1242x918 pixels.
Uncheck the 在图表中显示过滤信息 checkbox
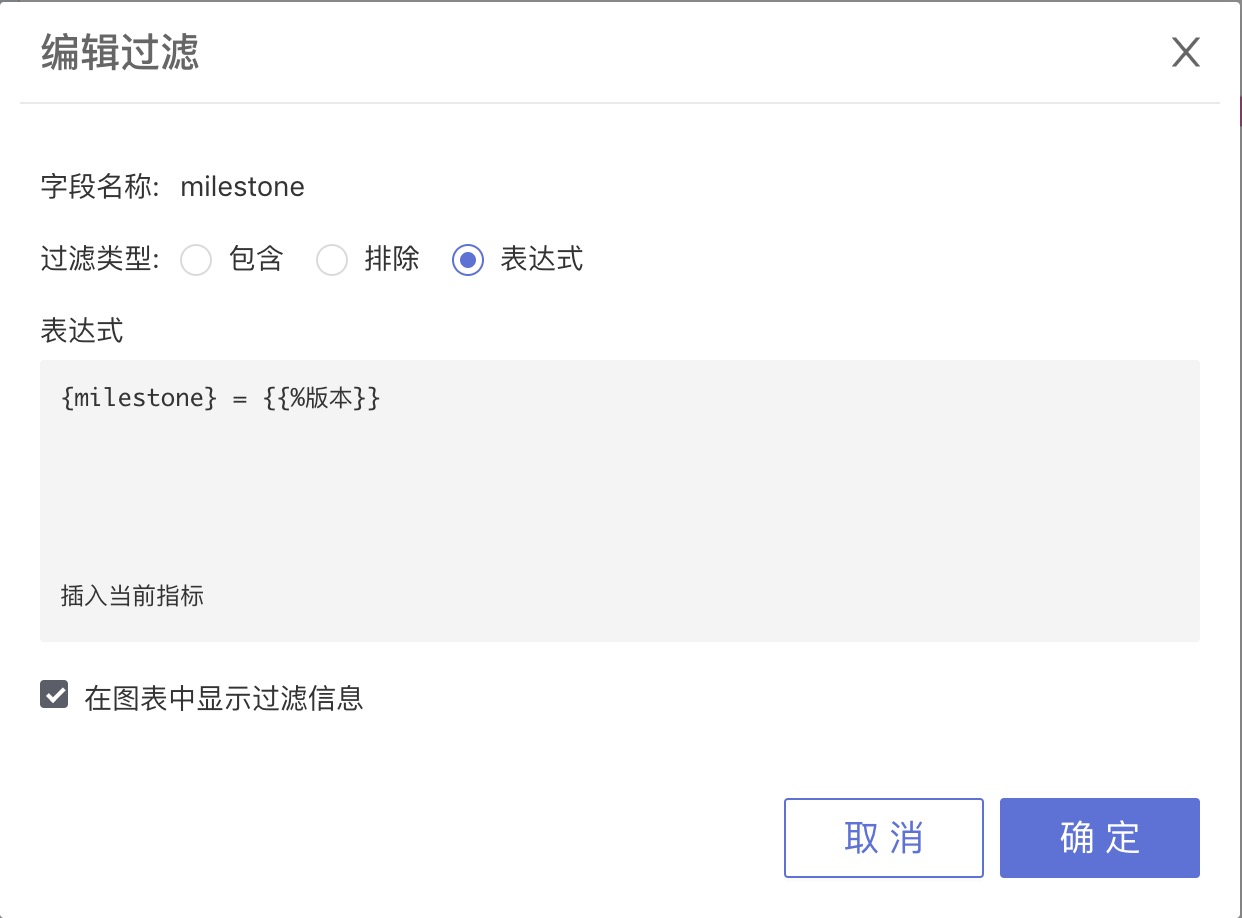click(x=54, y=694)
